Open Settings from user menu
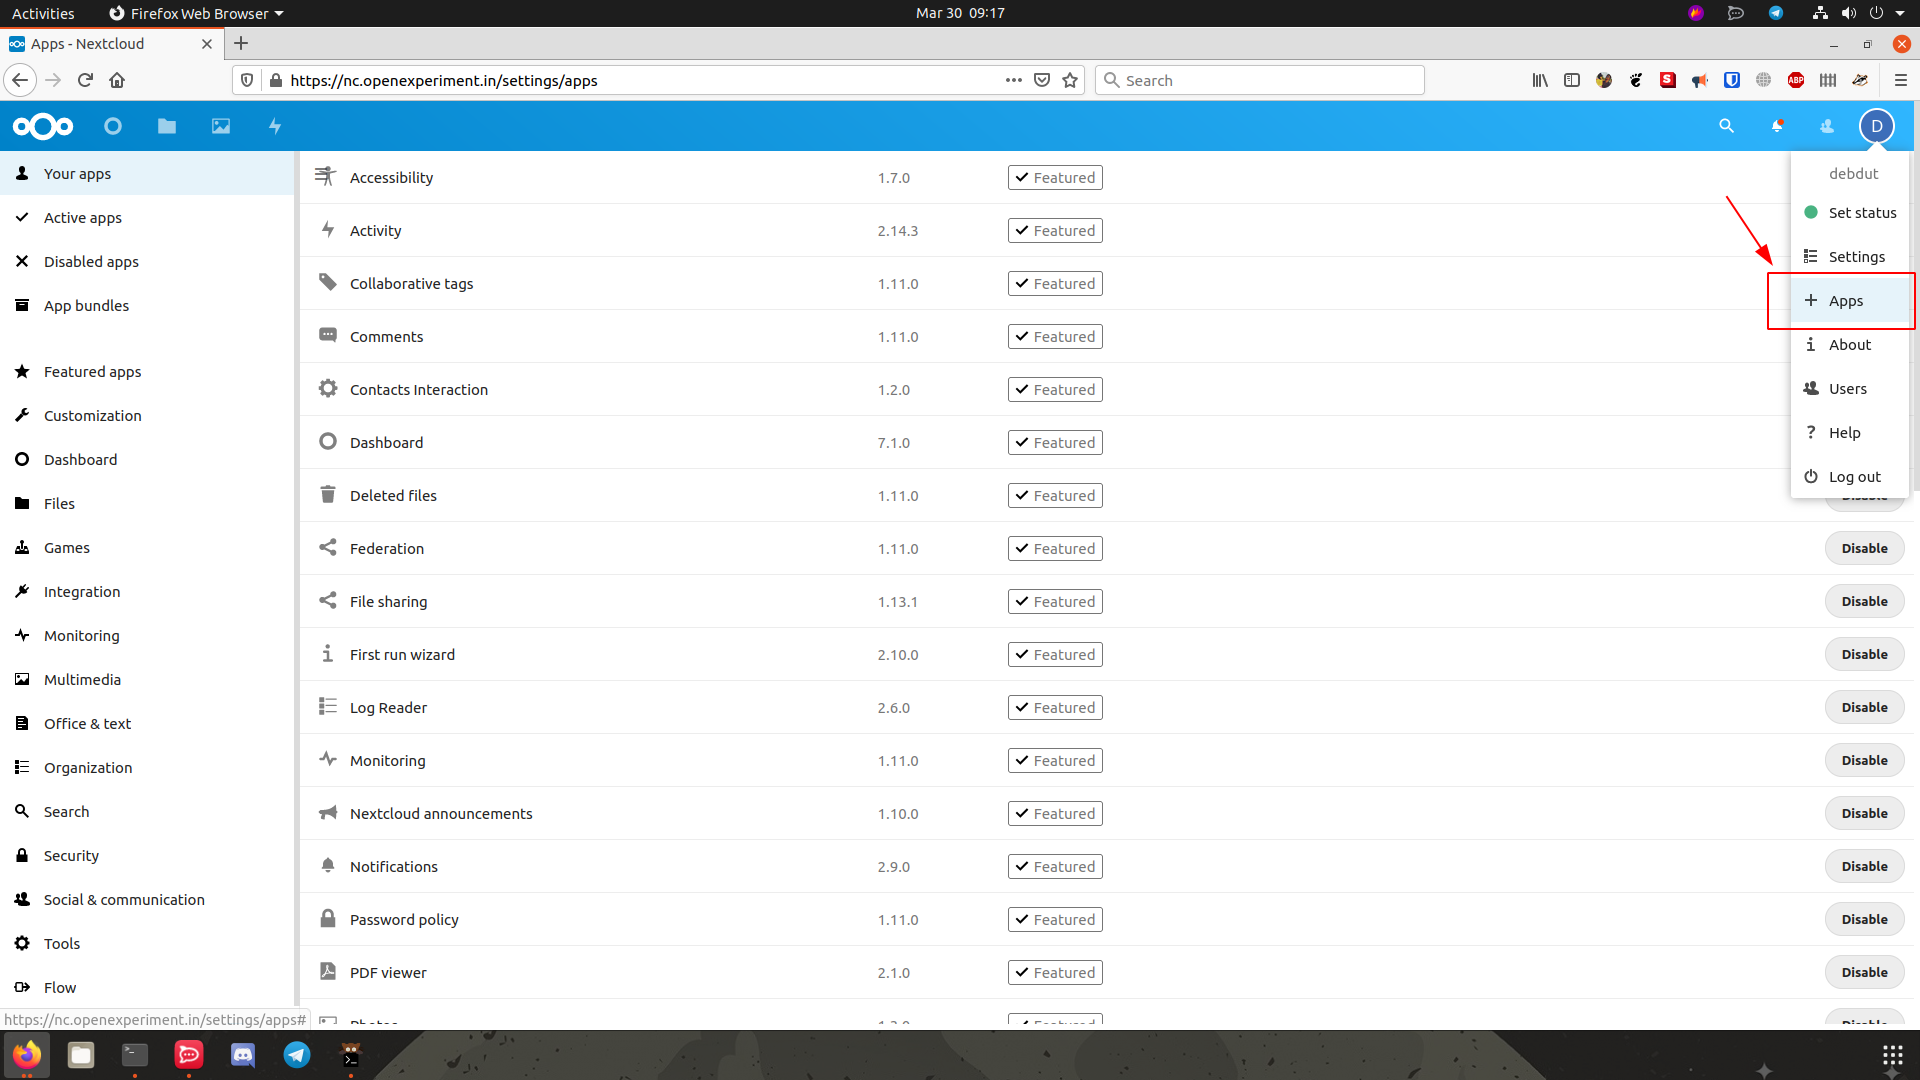Screen dimensions: 1920x1080 pos(1850,256)
